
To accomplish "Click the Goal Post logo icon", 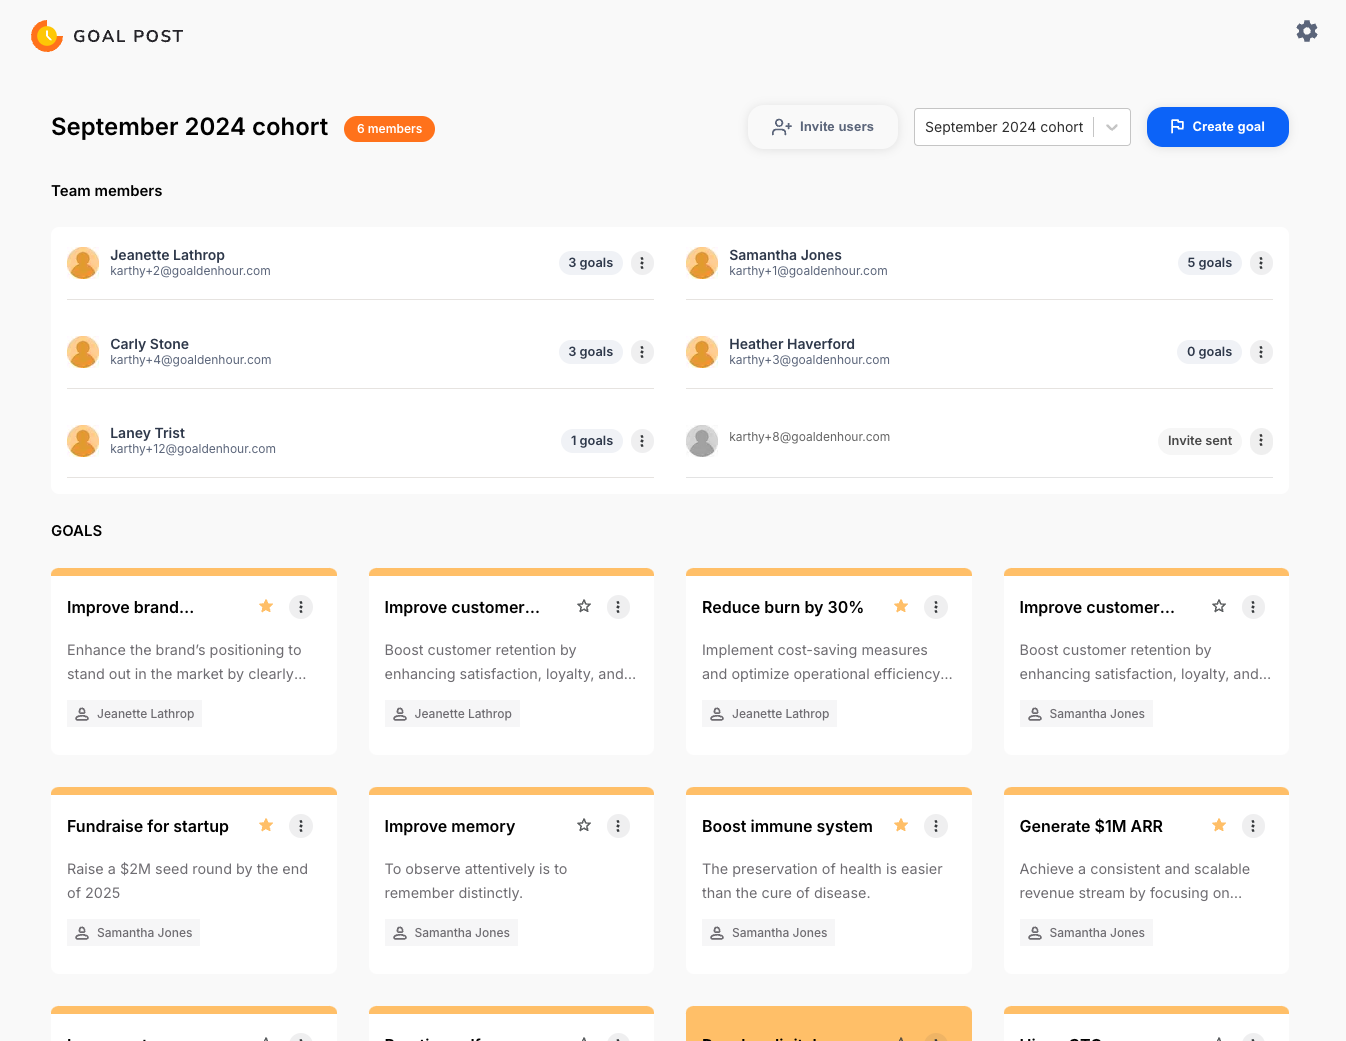I will (x=47, y=36).
